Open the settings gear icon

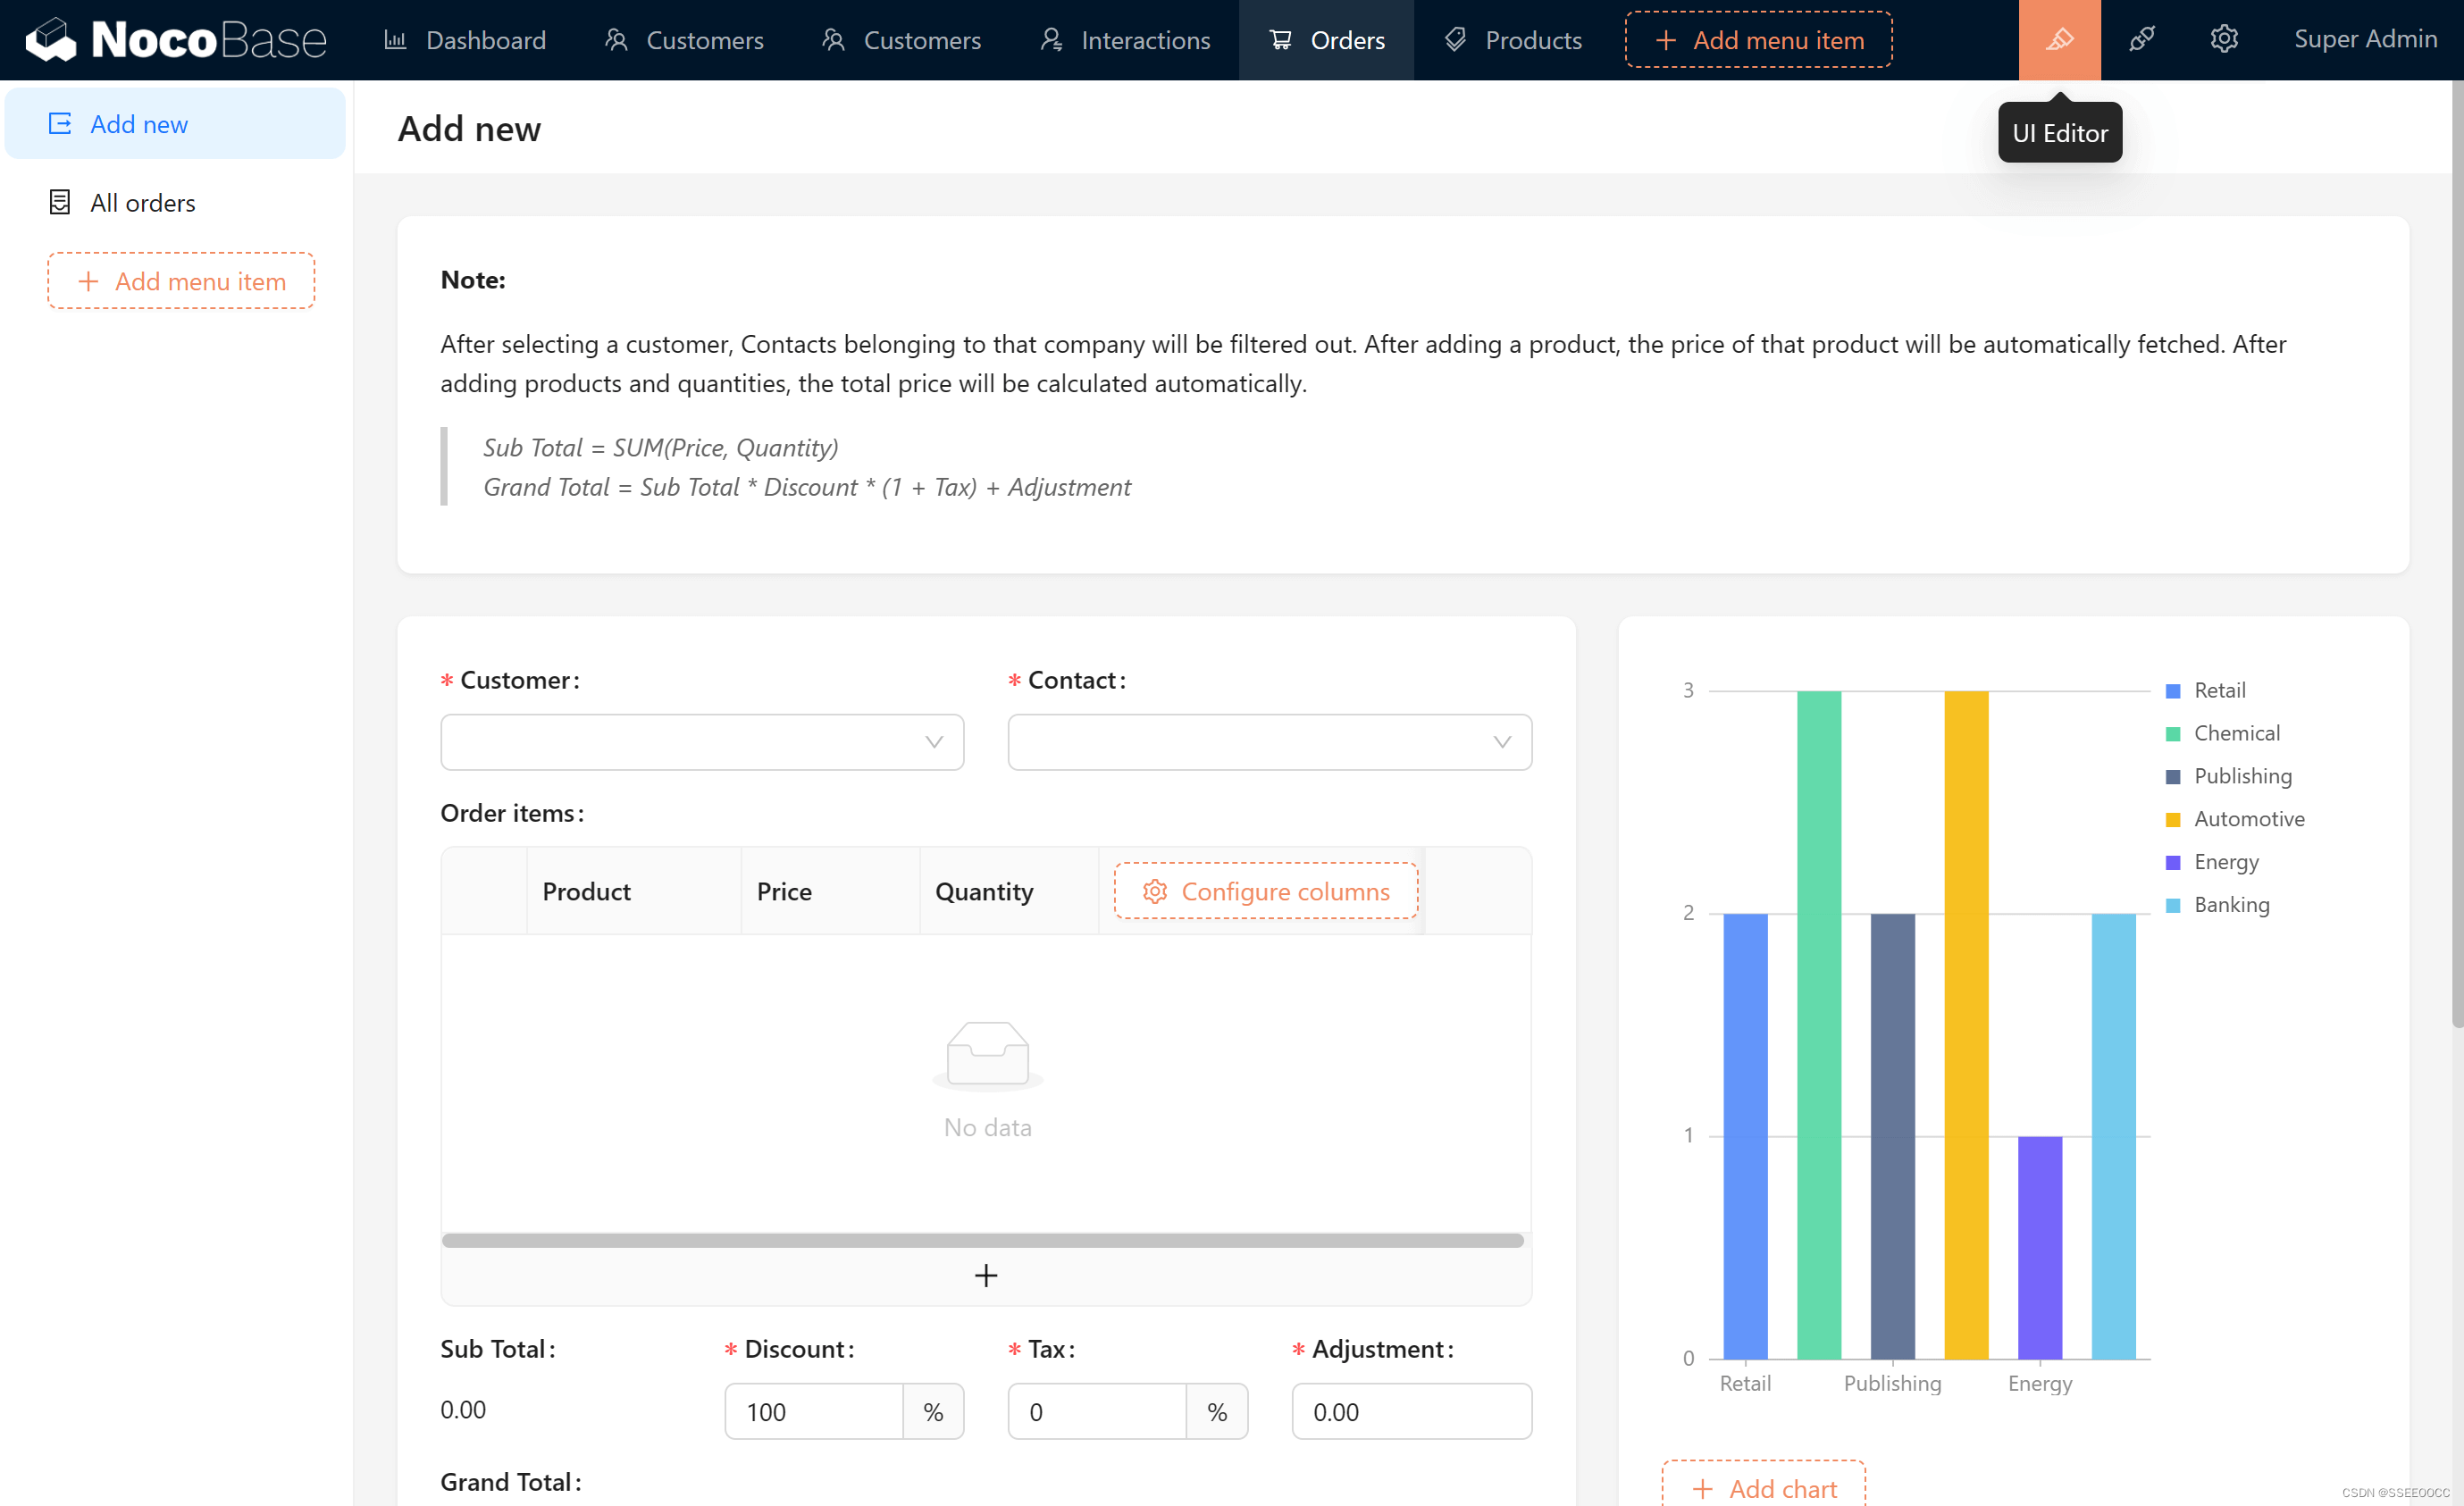(x=2223, y=40)
